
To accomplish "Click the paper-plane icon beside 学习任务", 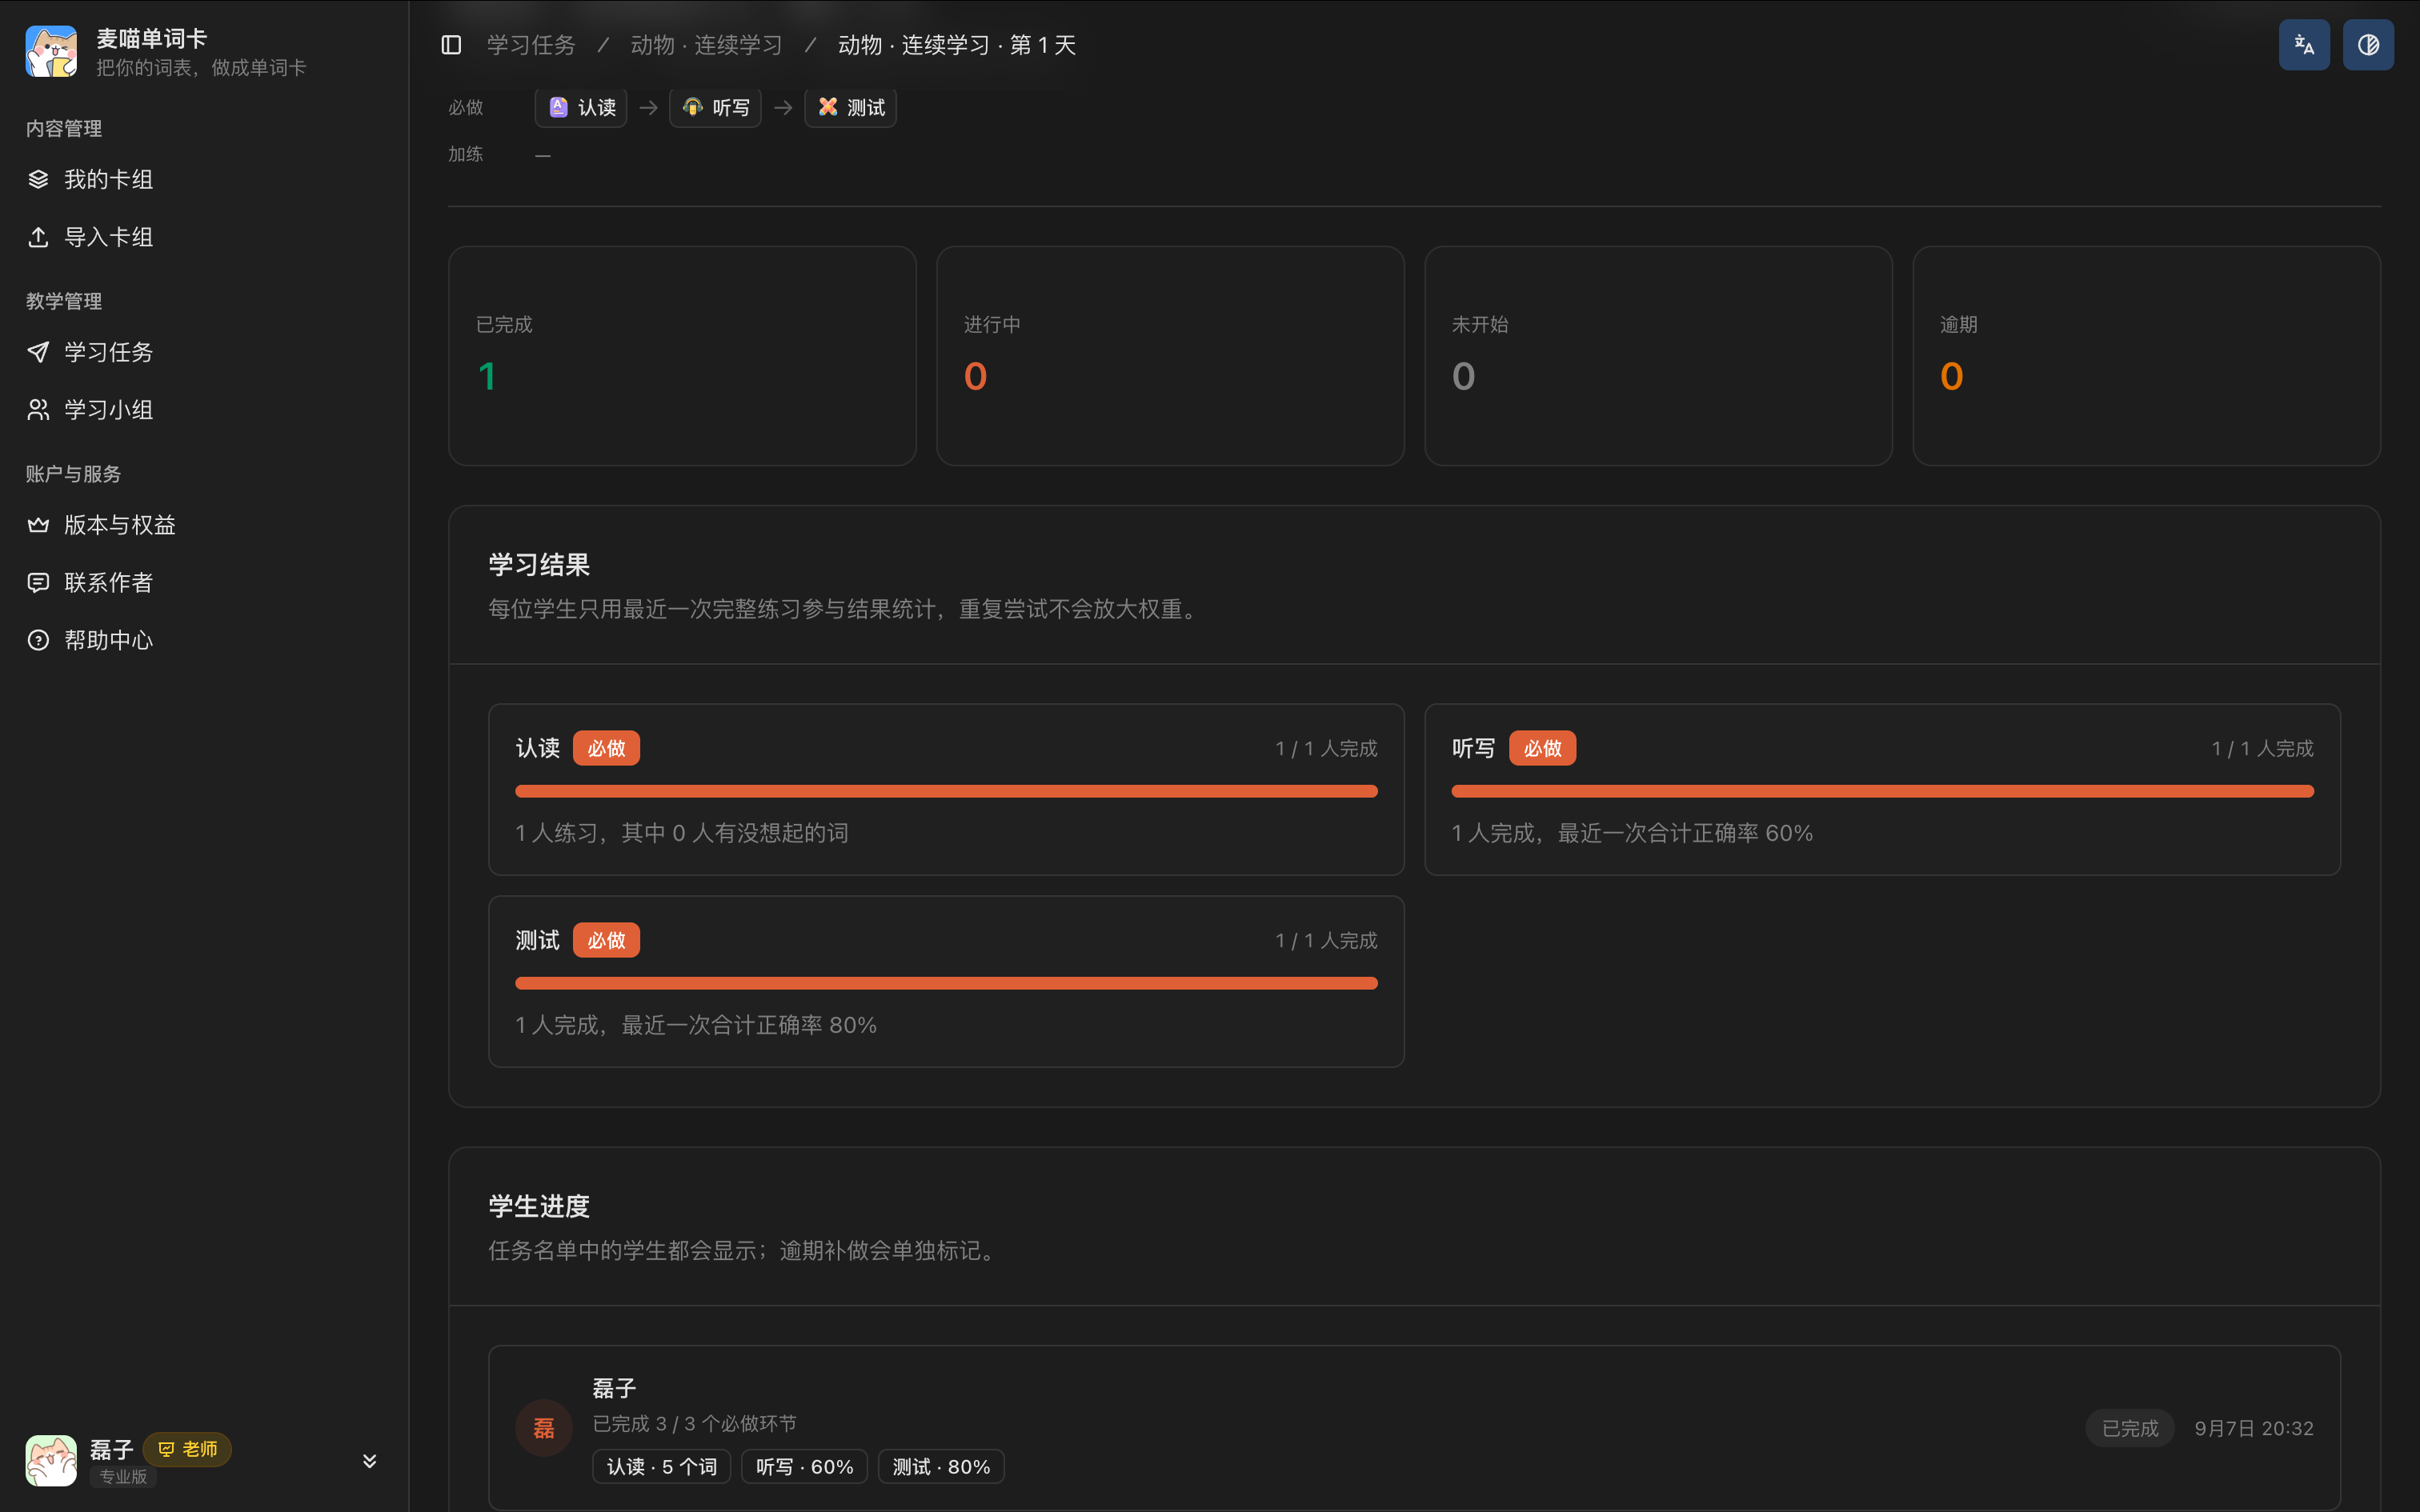I will tap(38, 352).
